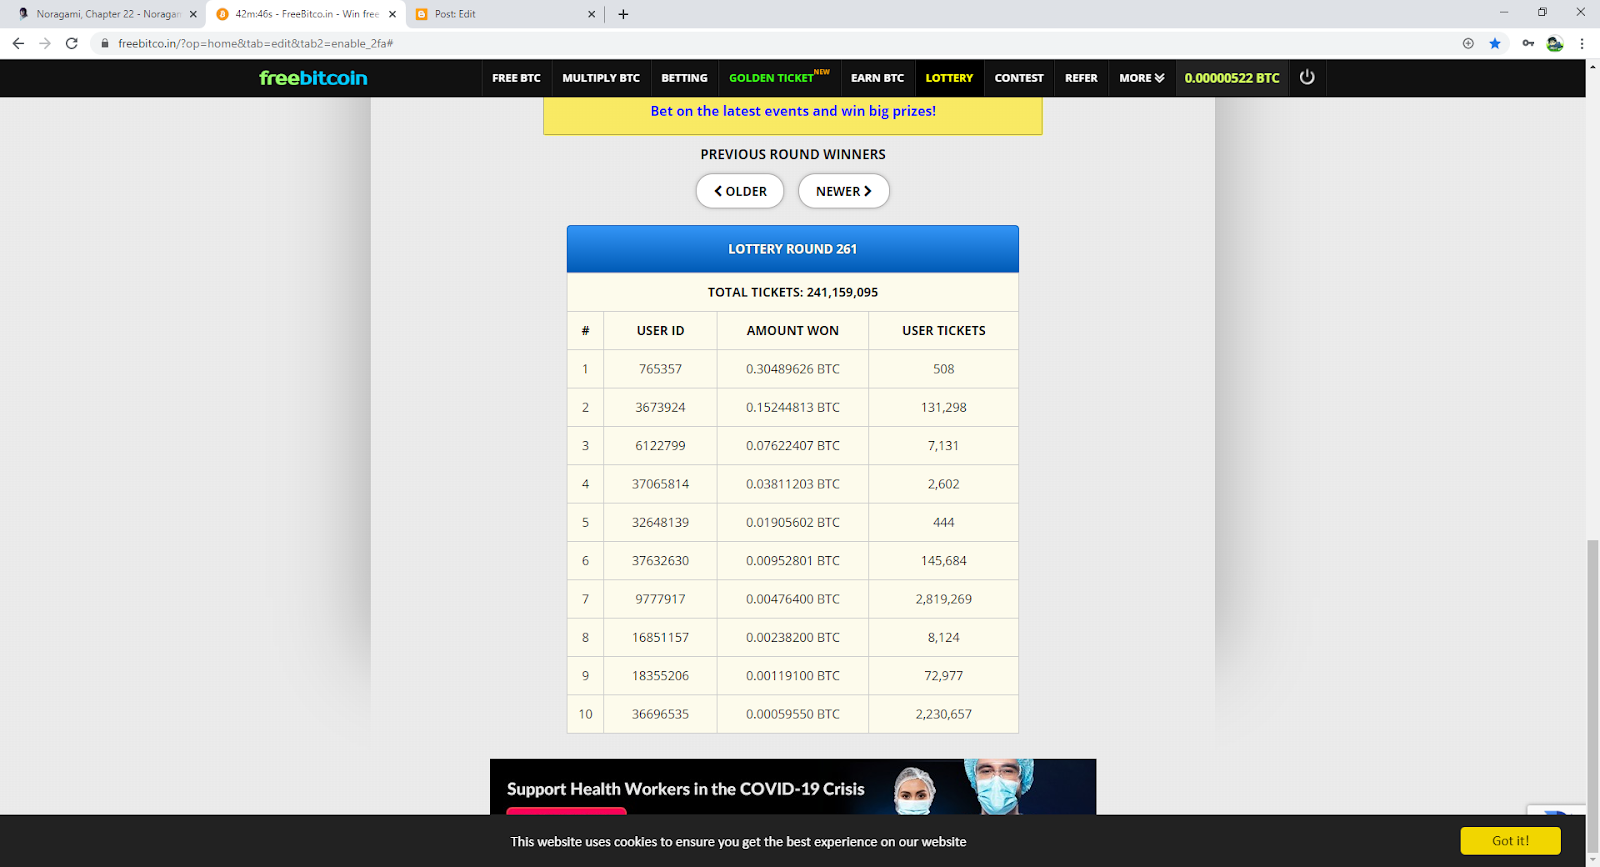Open MULTIPLY BTC menu item
This screenshot has height=867, width=1600.
tap(601, 78)
